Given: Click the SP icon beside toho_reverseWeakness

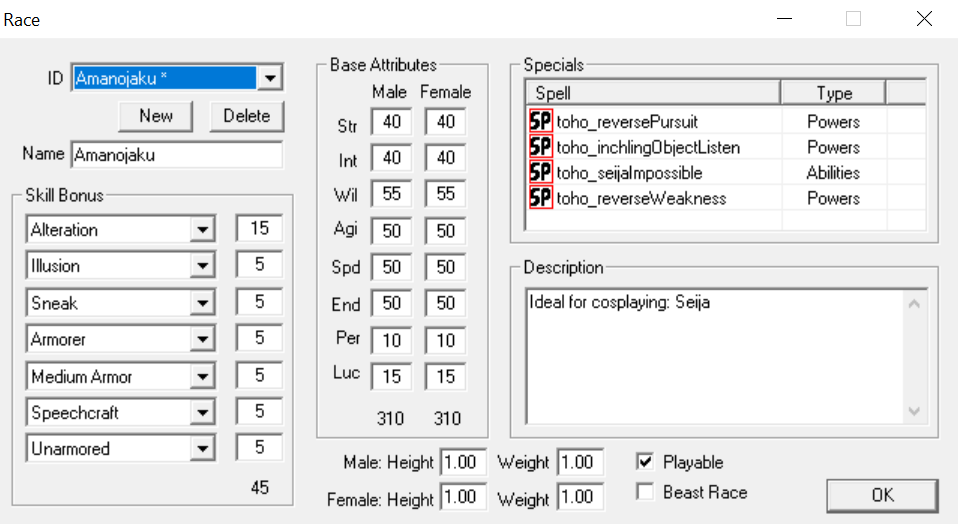Looking at the screenshot, I should (x=540, y=198).
